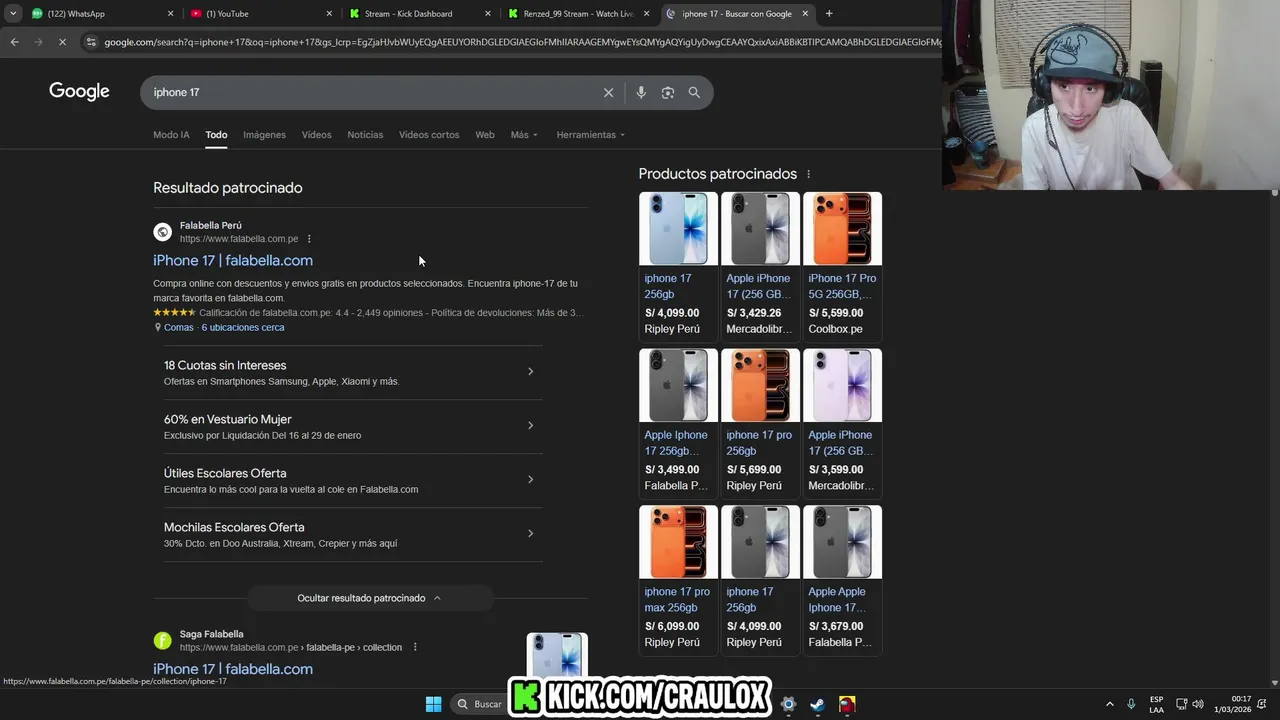Click the magnifier search submit icon
The width and height of the screenshot is (1280, 720).
(694, 92)
